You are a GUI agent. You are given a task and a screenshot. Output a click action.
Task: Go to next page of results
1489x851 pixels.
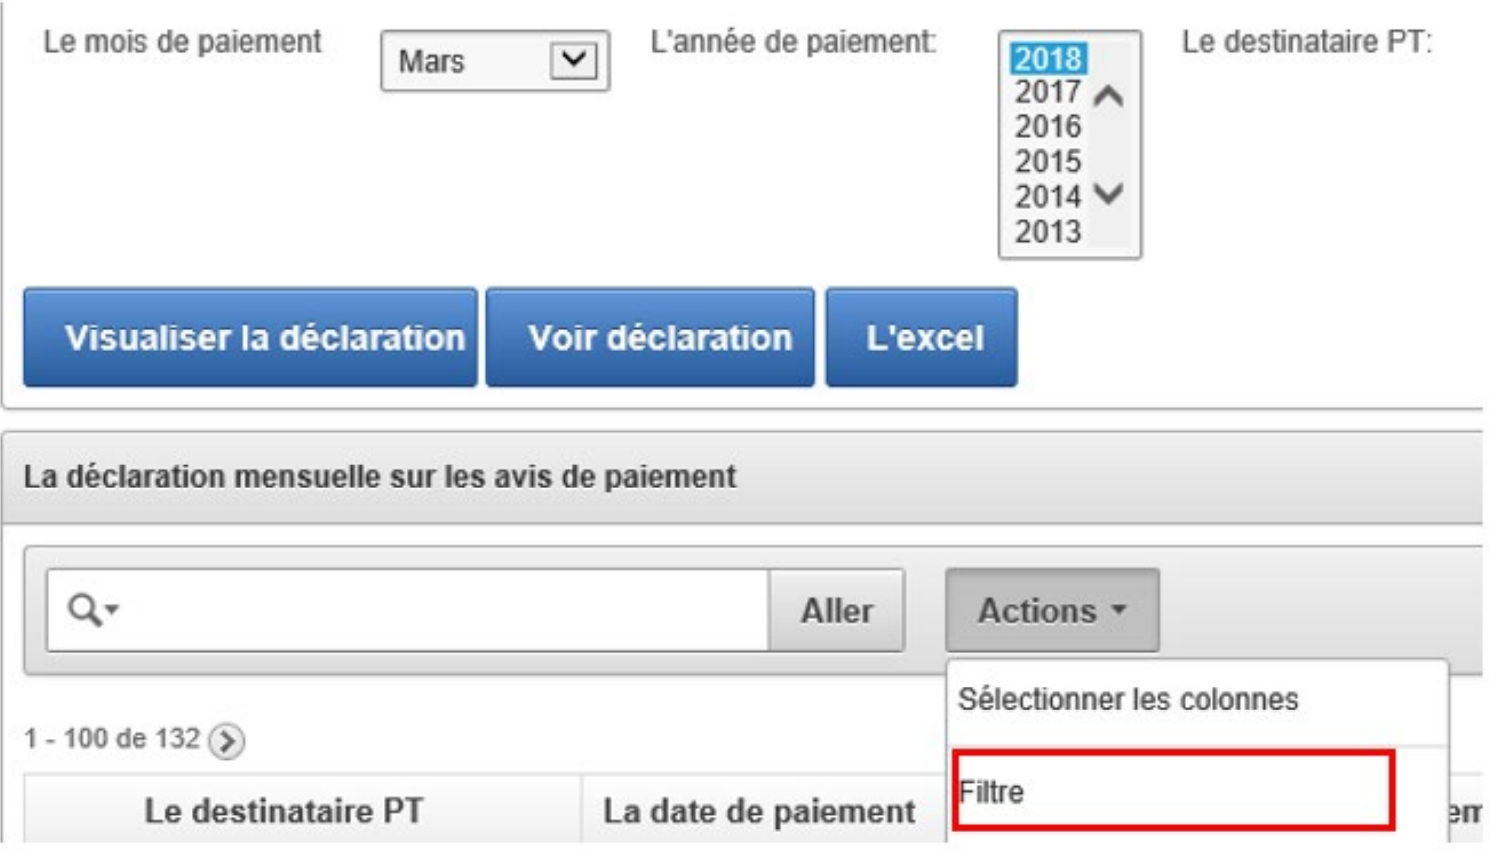pos(227,741)
